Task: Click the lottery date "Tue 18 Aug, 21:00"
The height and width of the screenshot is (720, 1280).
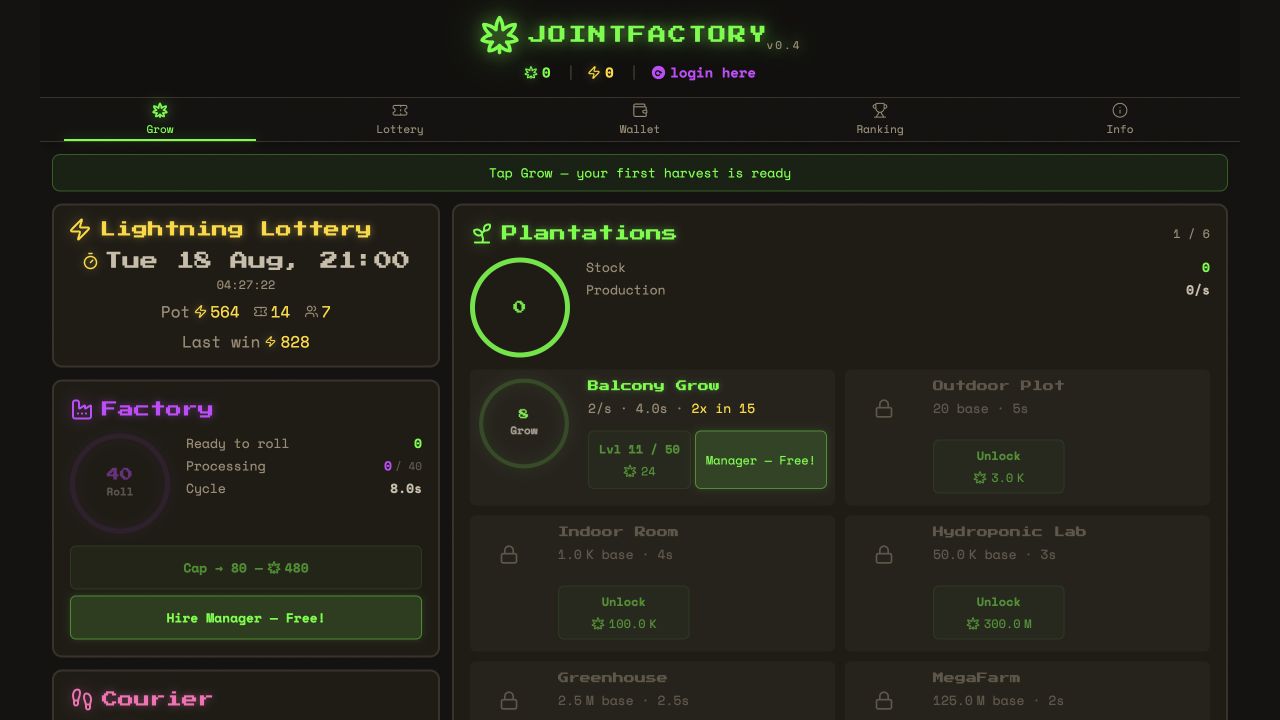Action: [258, 260]
